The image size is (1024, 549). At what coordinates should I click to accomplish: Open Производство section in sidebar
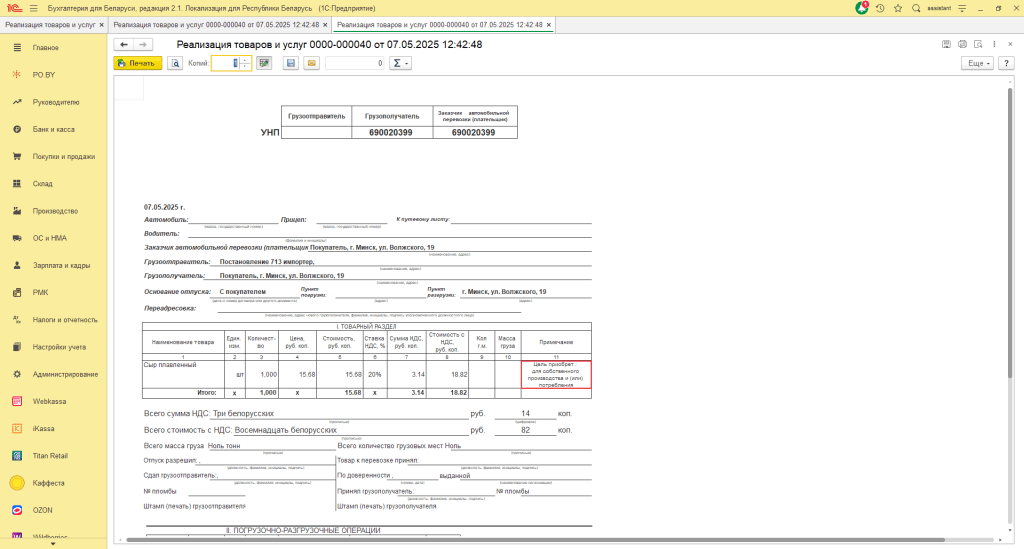click(x=54, y=211)
